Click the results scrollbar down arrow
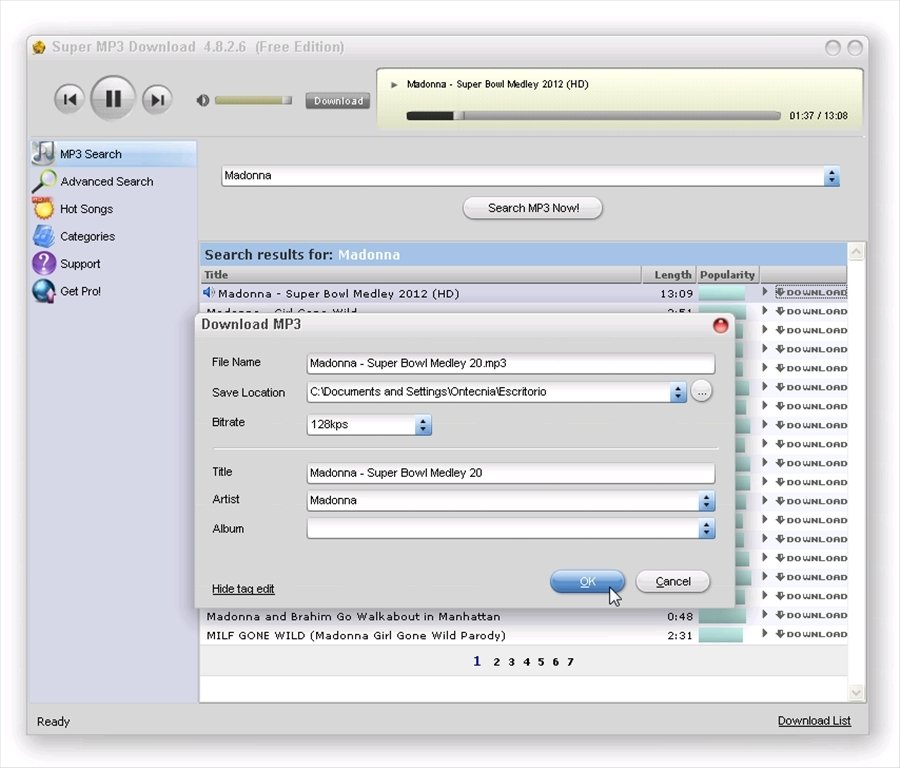Viewport: 900px width, 768px height. click(x=856, y=693)
